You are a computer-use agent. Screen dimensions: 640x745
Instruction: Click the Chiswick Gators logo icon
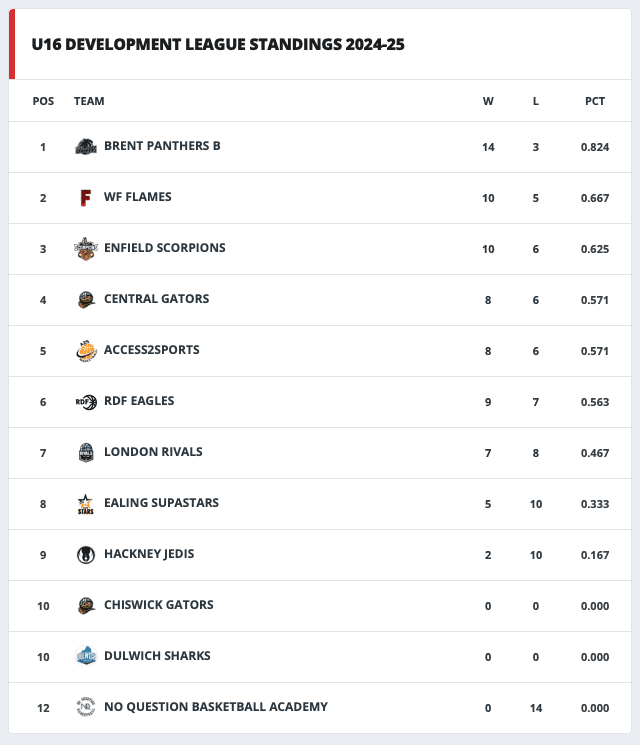[x=86, y=606]
